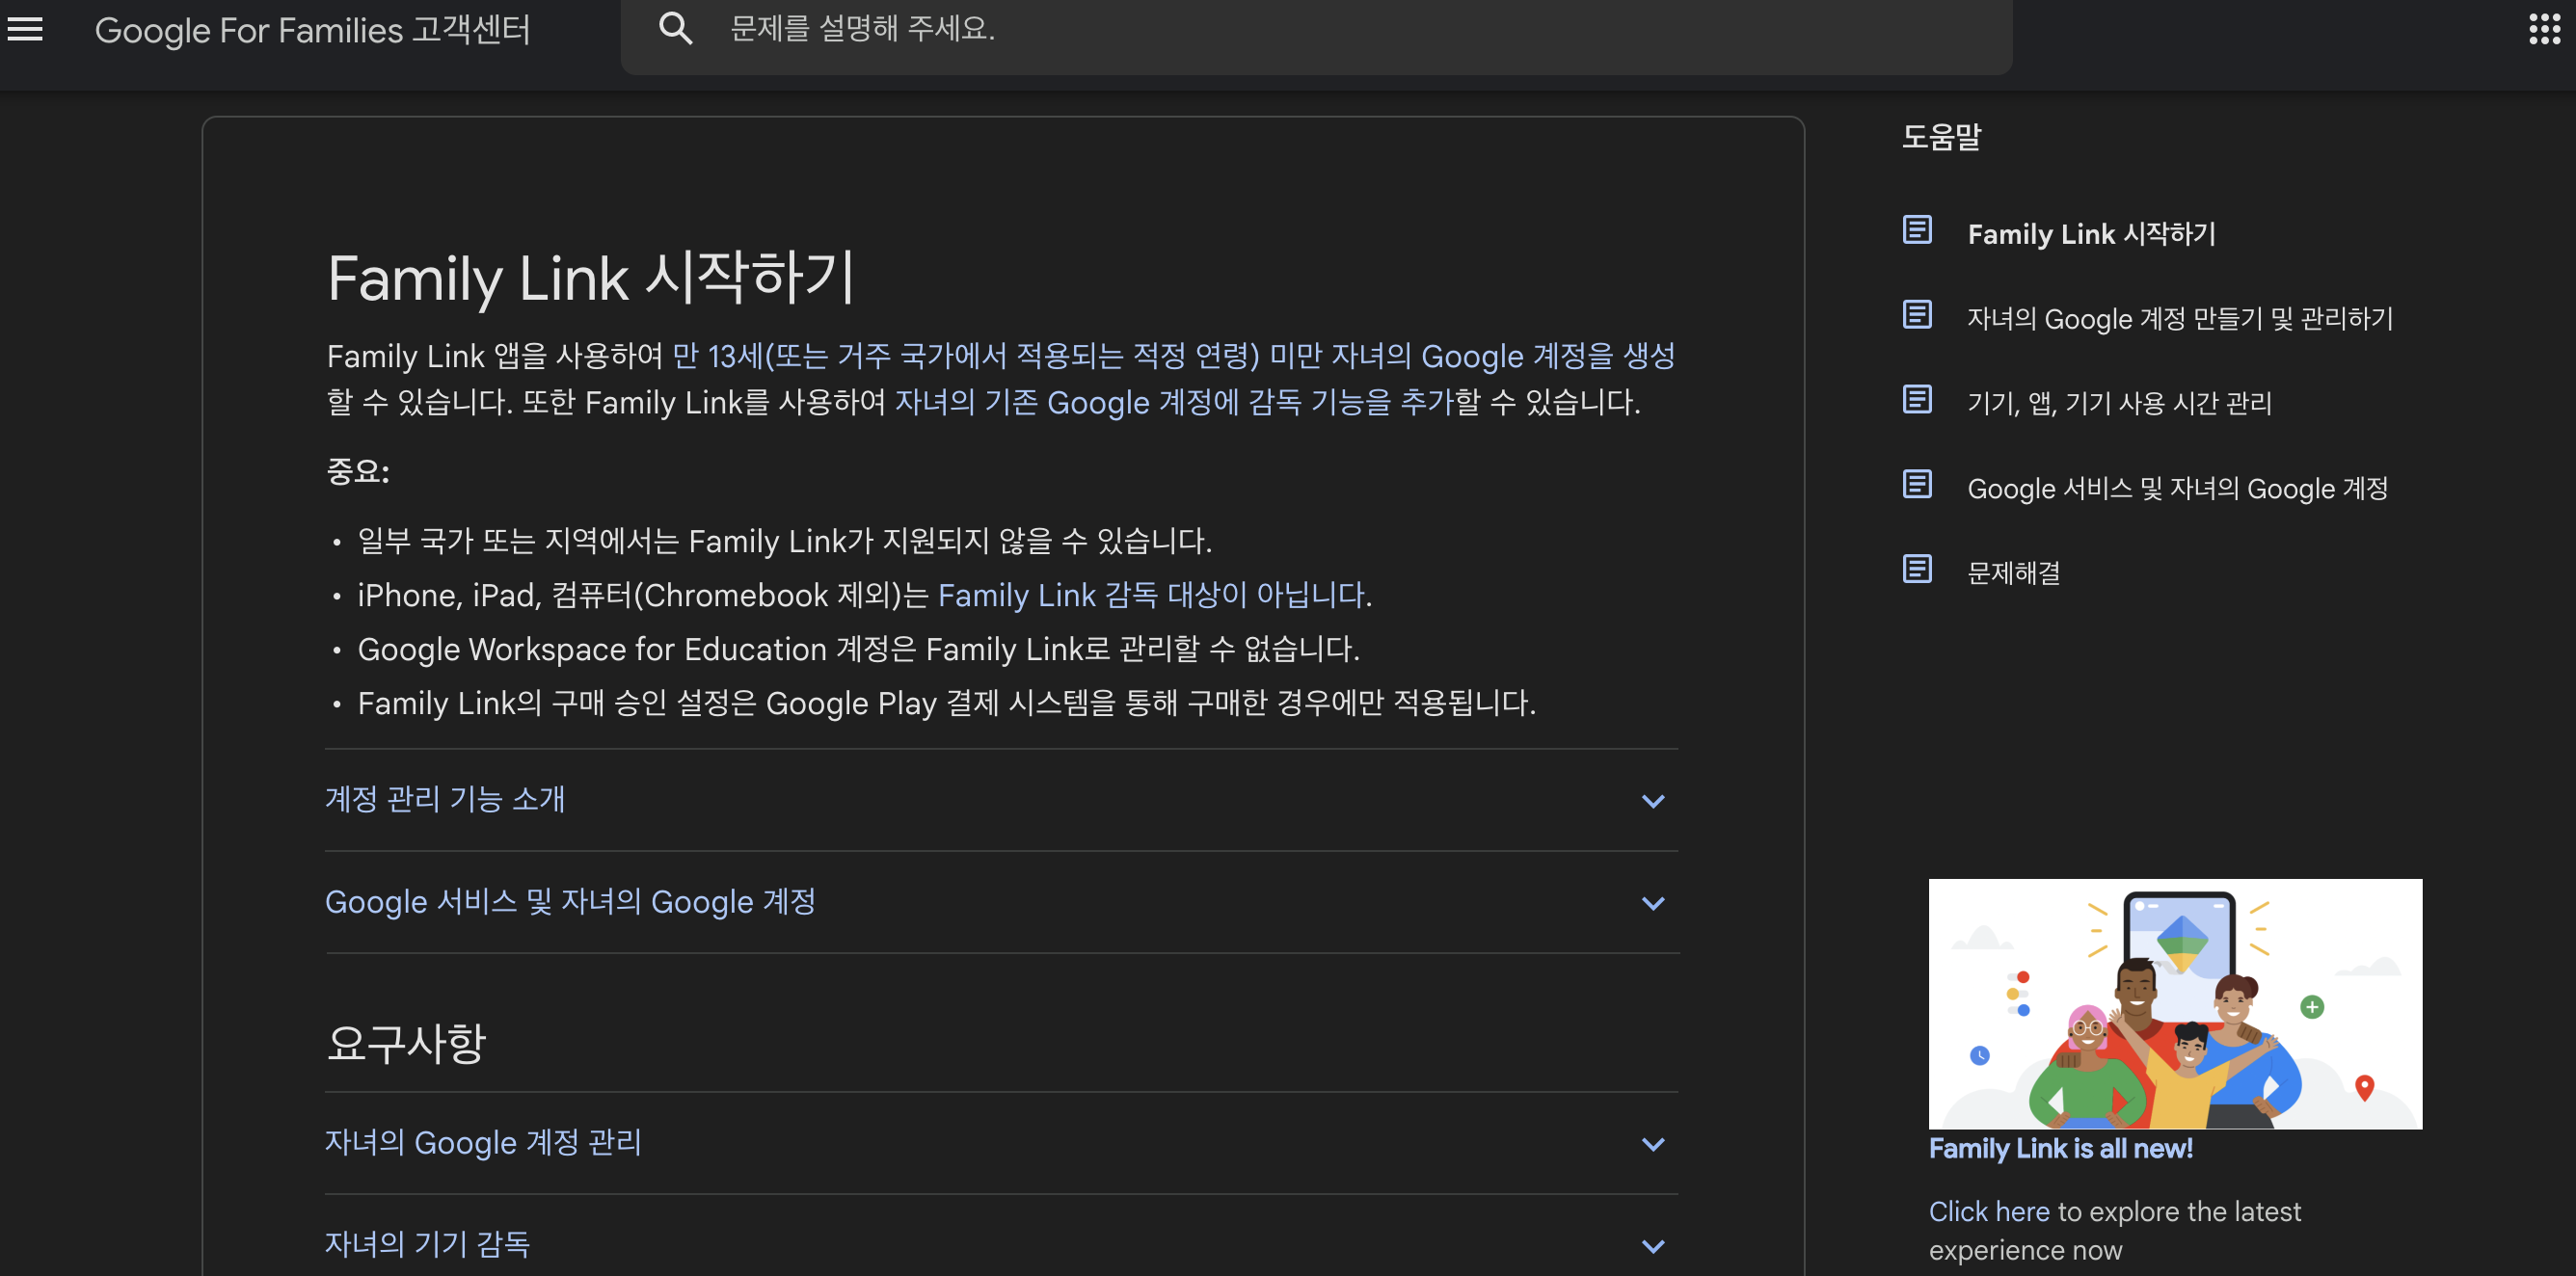Focus the 문제를 설명해 주세요 search field
This screenshot has width=2576, height=1276.
[1300, 29]
